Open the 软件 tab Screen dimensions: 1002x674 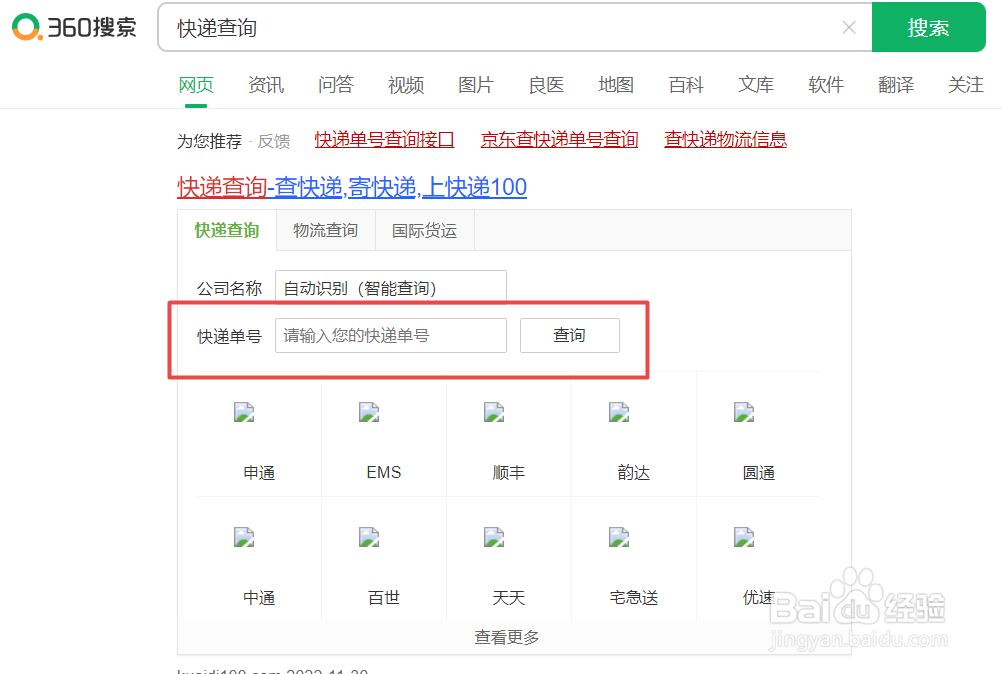point(826,84)
